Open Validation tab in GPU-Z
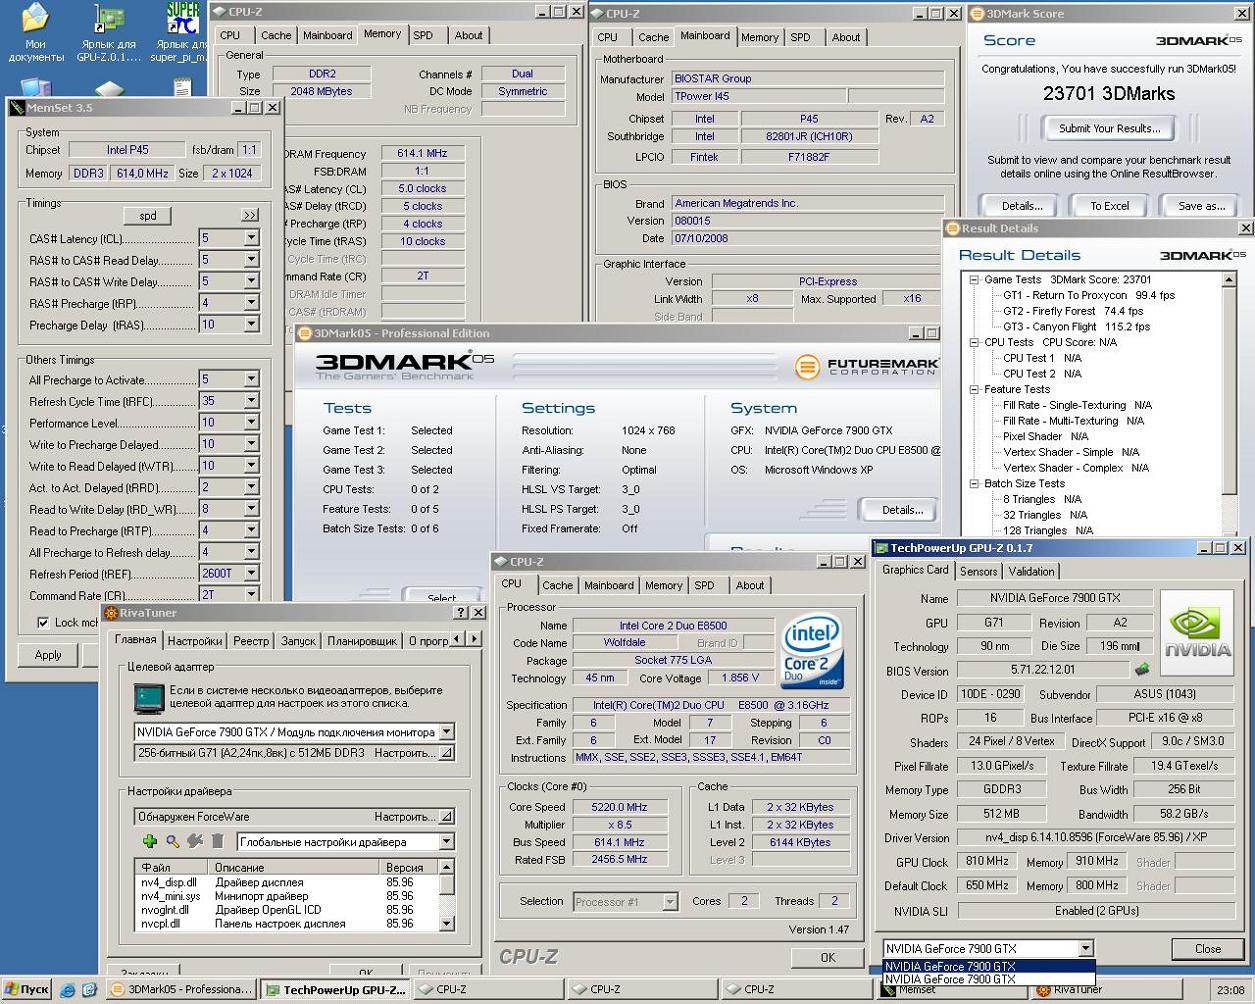The image size is (1255, 1004). click(1031, 571)
